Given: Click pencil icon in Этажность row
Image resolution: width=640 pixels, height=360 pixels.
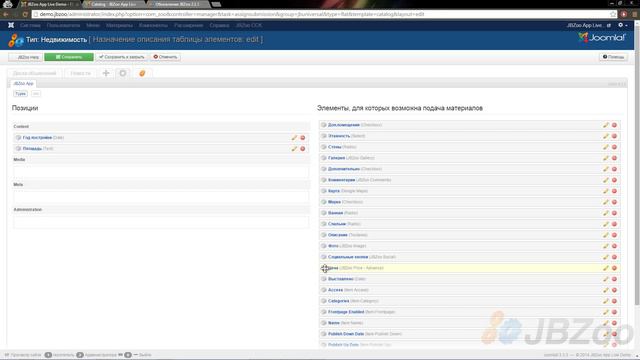Looking at the screenshot, I should (606, 136).
